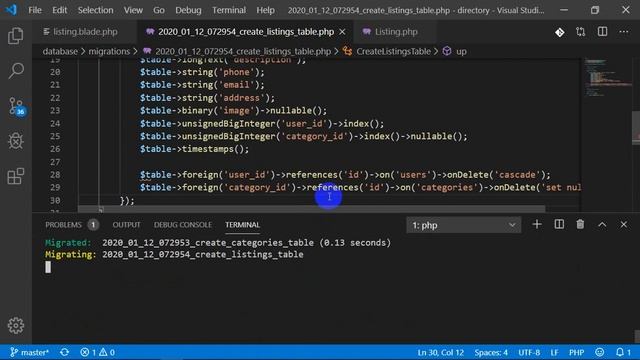
Task: Open the Extensions view
Action: pyautogui.click(x=16, y=176)
